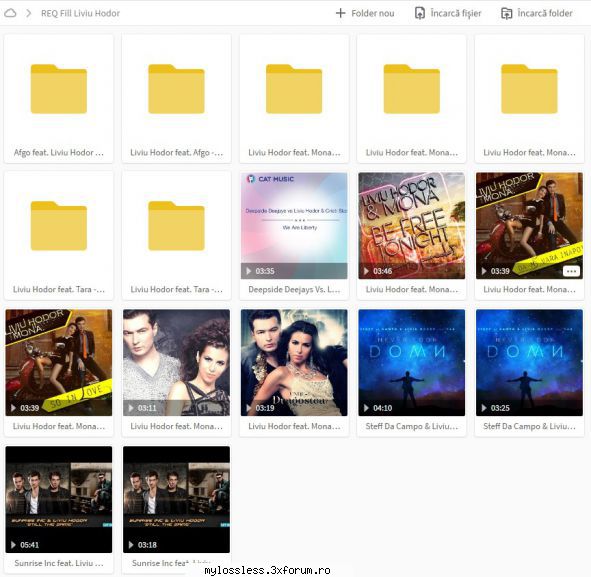Play the 03:46 Be Free Tonight video
The height and width of the screenshot is (577, 591).
366,271
